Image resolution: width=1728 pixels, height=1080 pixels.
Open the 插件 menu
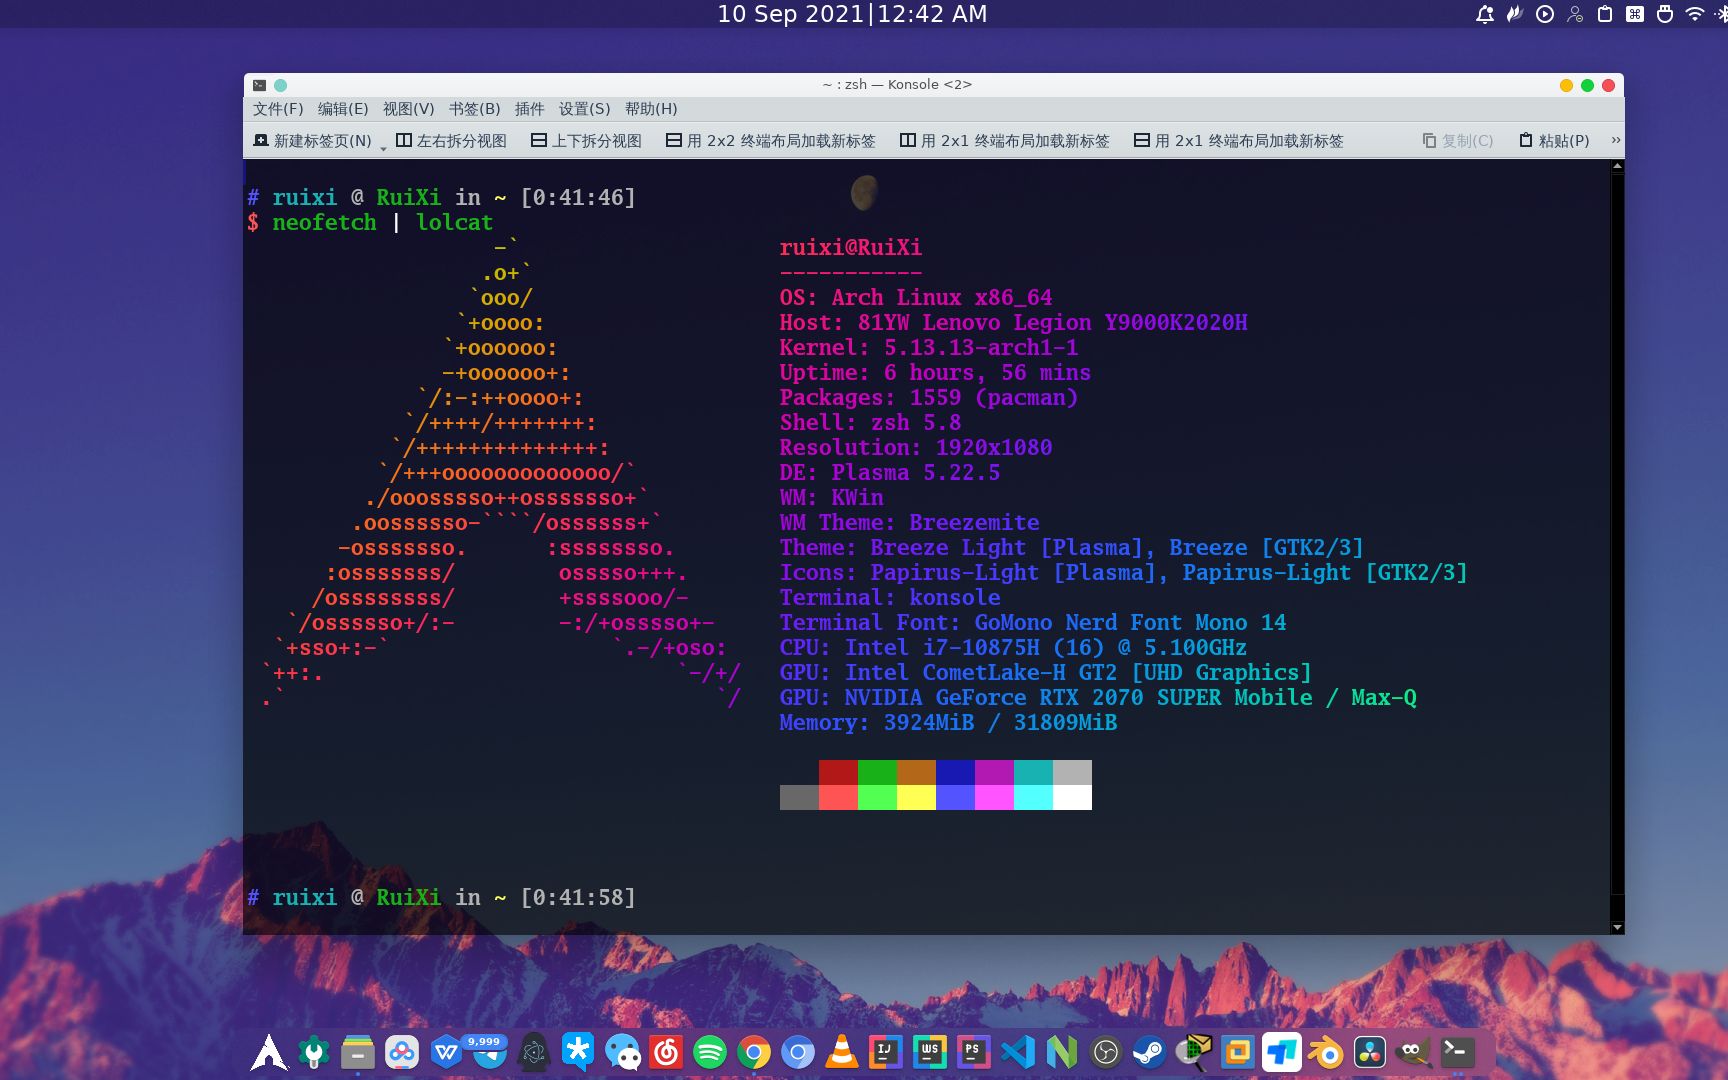(x=529, y=109)
